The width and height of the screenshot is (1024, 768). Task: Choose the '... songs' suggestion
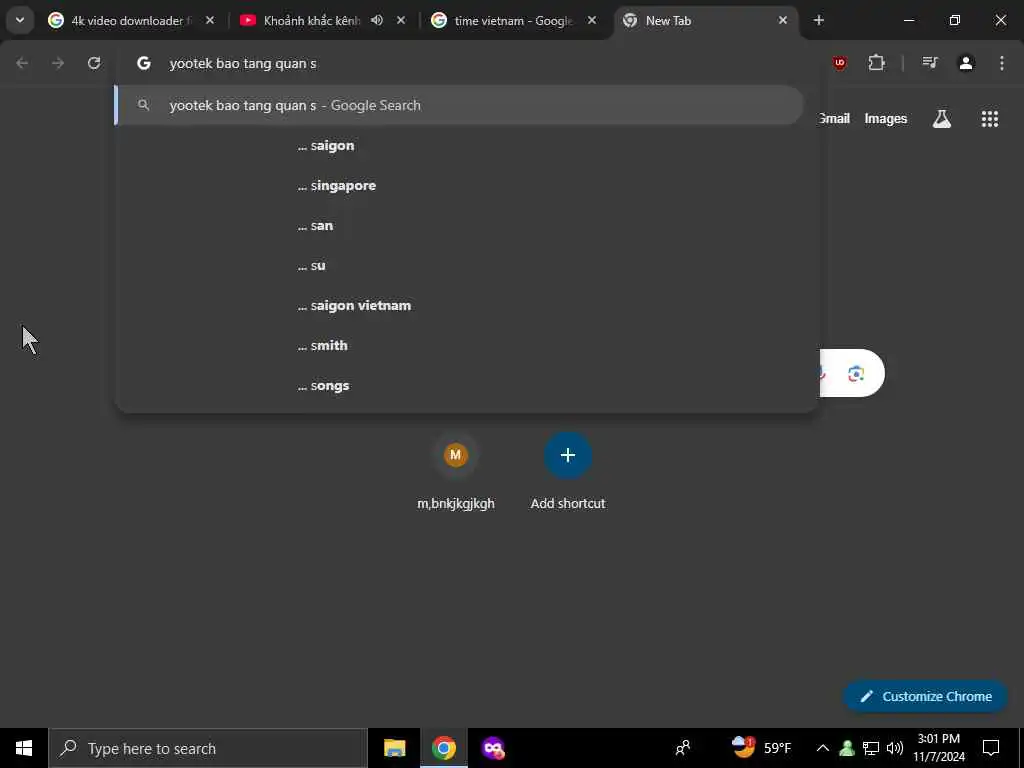(x=459, y=385)
